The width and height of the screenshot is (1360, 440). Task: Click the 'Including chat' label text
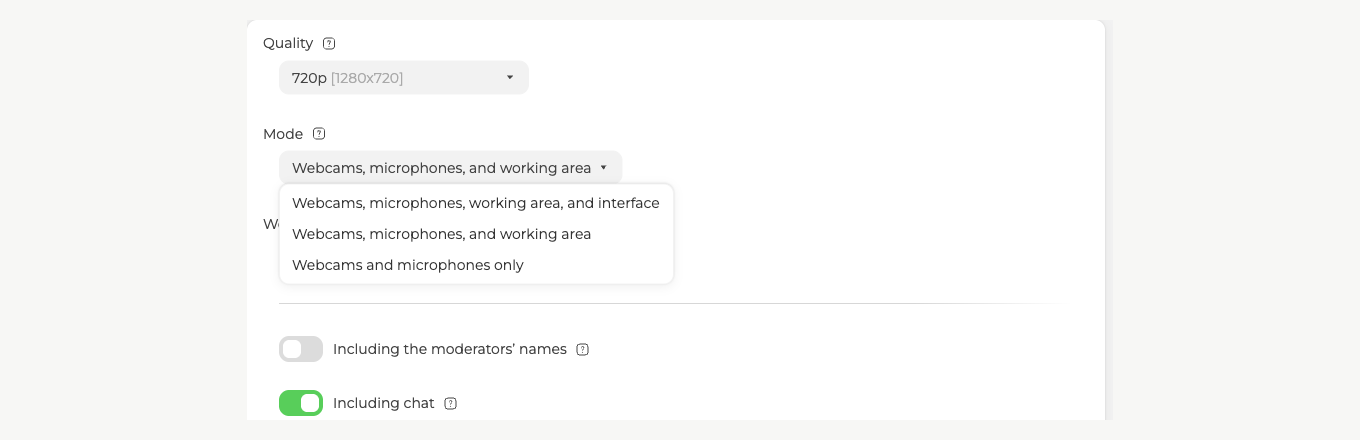tap(384, 404)
